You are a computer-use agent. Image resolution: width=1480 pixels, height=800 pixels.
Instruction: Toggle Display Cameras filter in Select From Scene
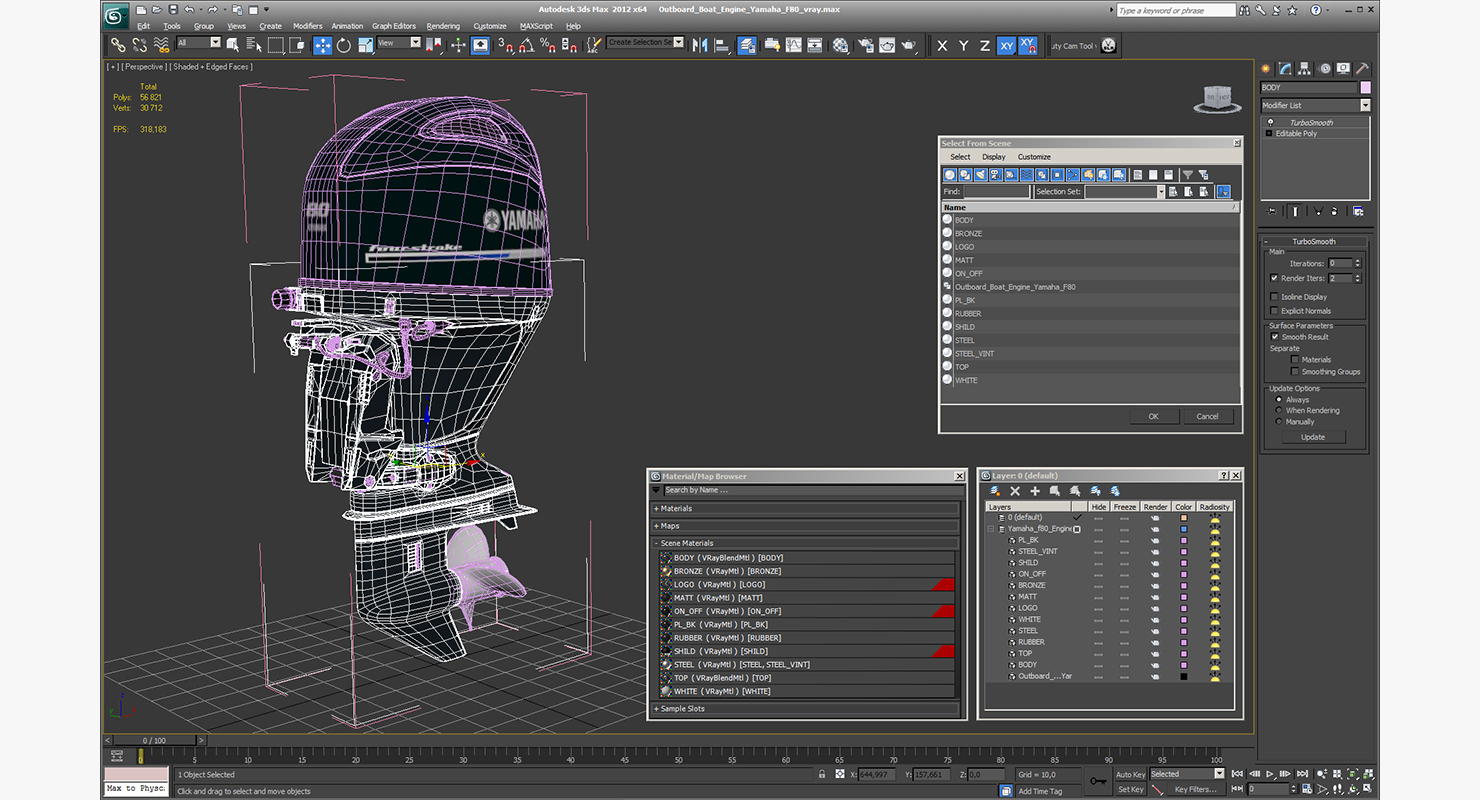(x=996, y=175)
